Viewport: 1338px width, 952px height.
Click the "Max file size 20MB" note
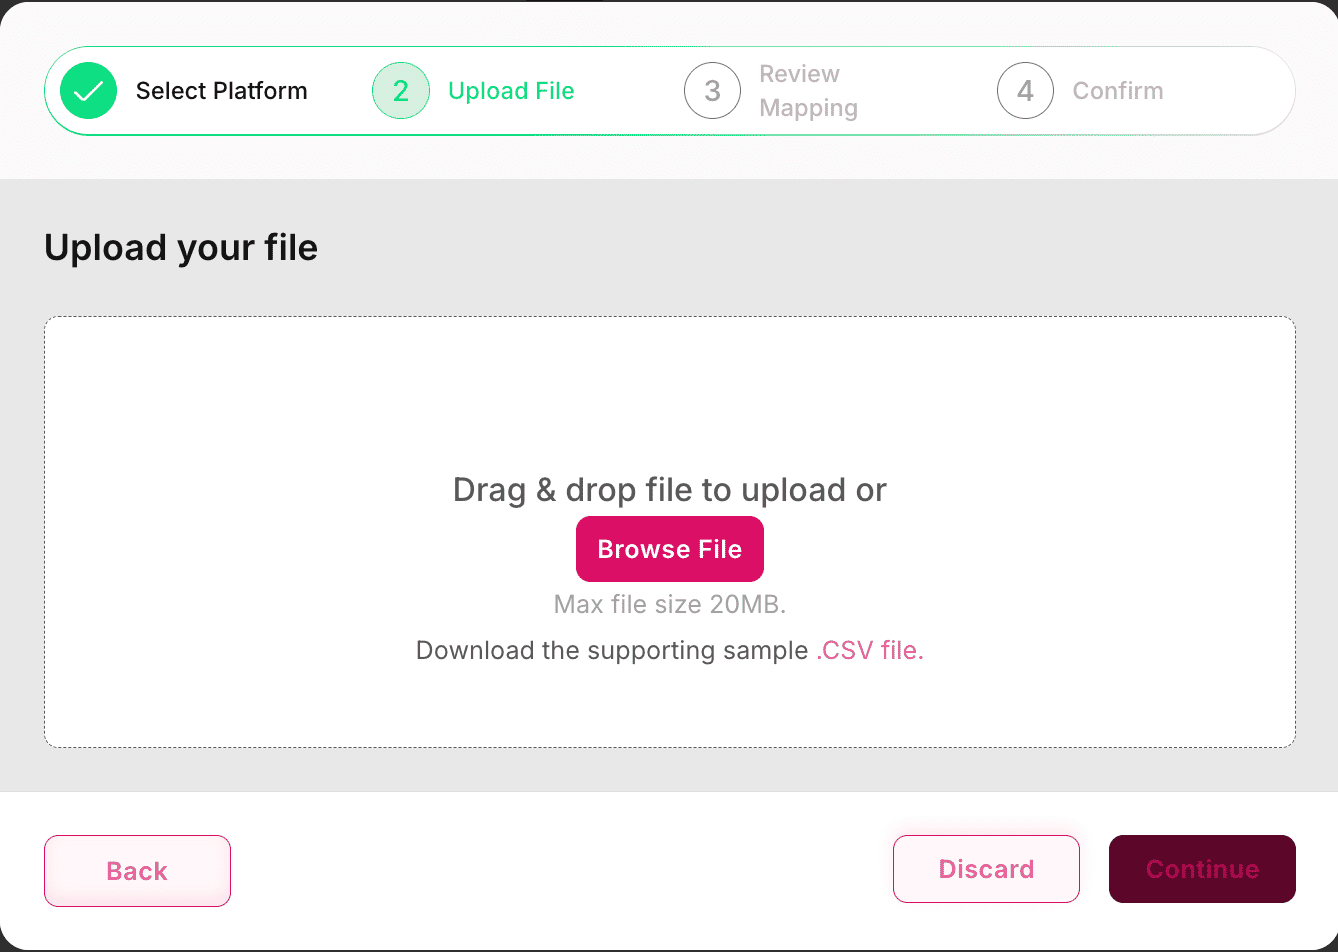(x=669, y=604)
